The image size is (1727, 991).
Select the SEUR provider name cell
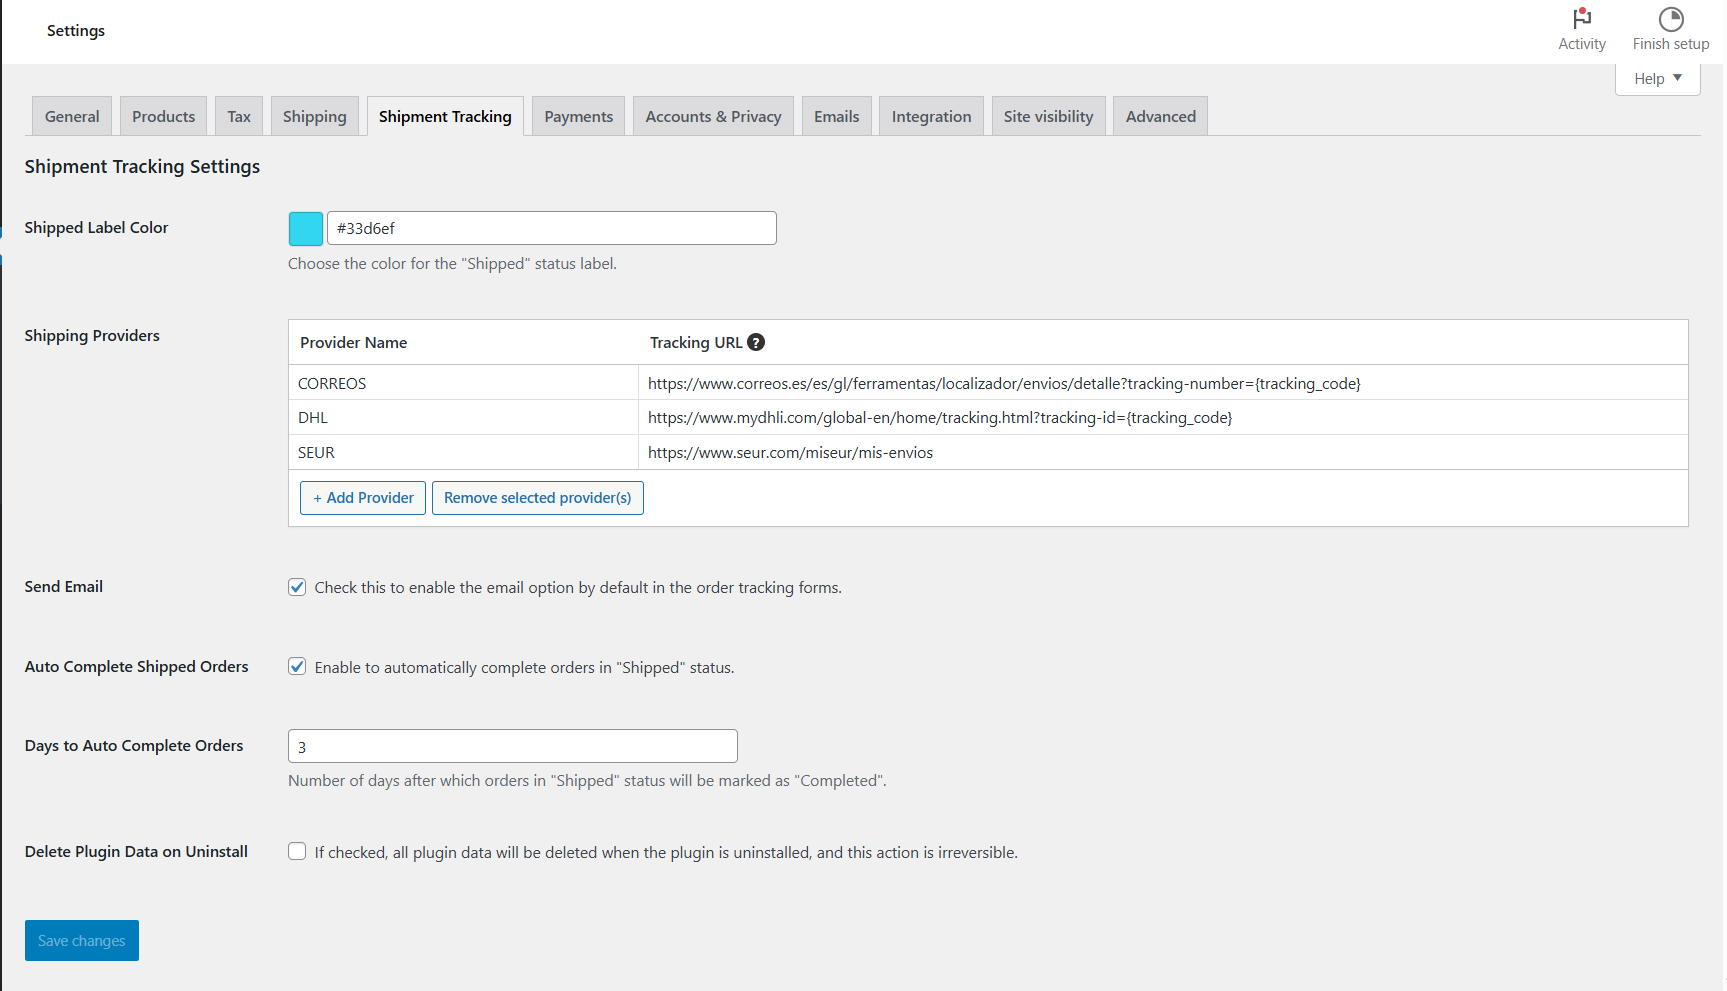tap(463, 452)
